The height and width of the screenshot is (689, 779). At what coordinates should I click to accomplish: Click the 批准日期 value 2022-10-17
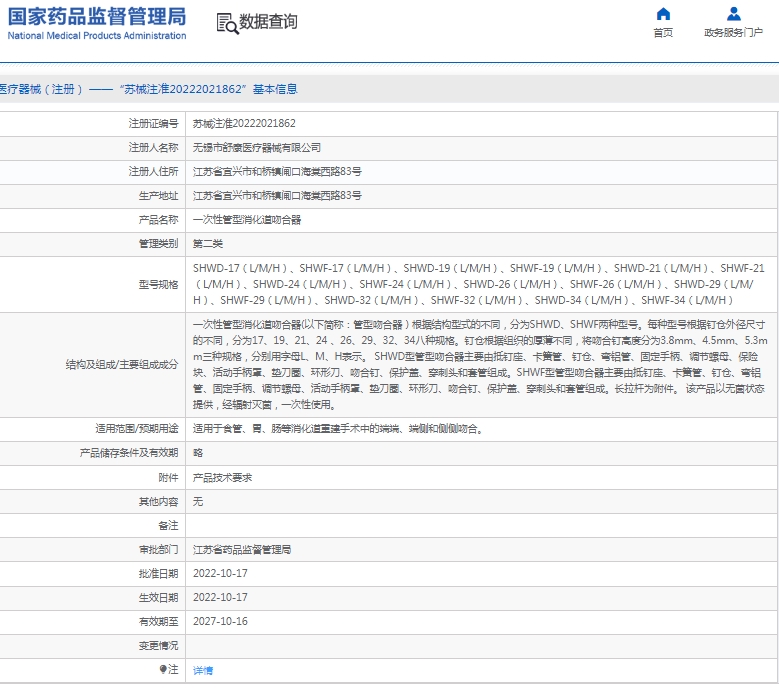220,574
